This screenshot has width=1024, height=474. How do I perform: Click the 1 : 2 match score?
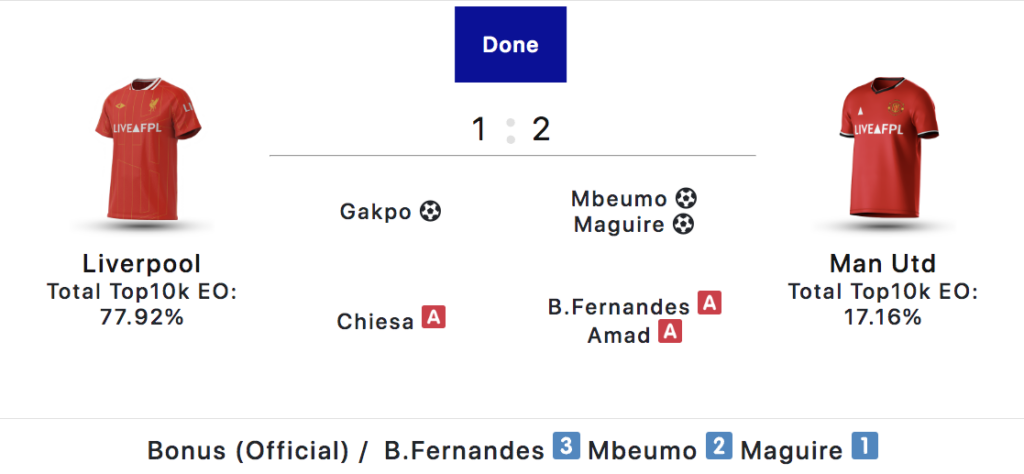(511, 129)
